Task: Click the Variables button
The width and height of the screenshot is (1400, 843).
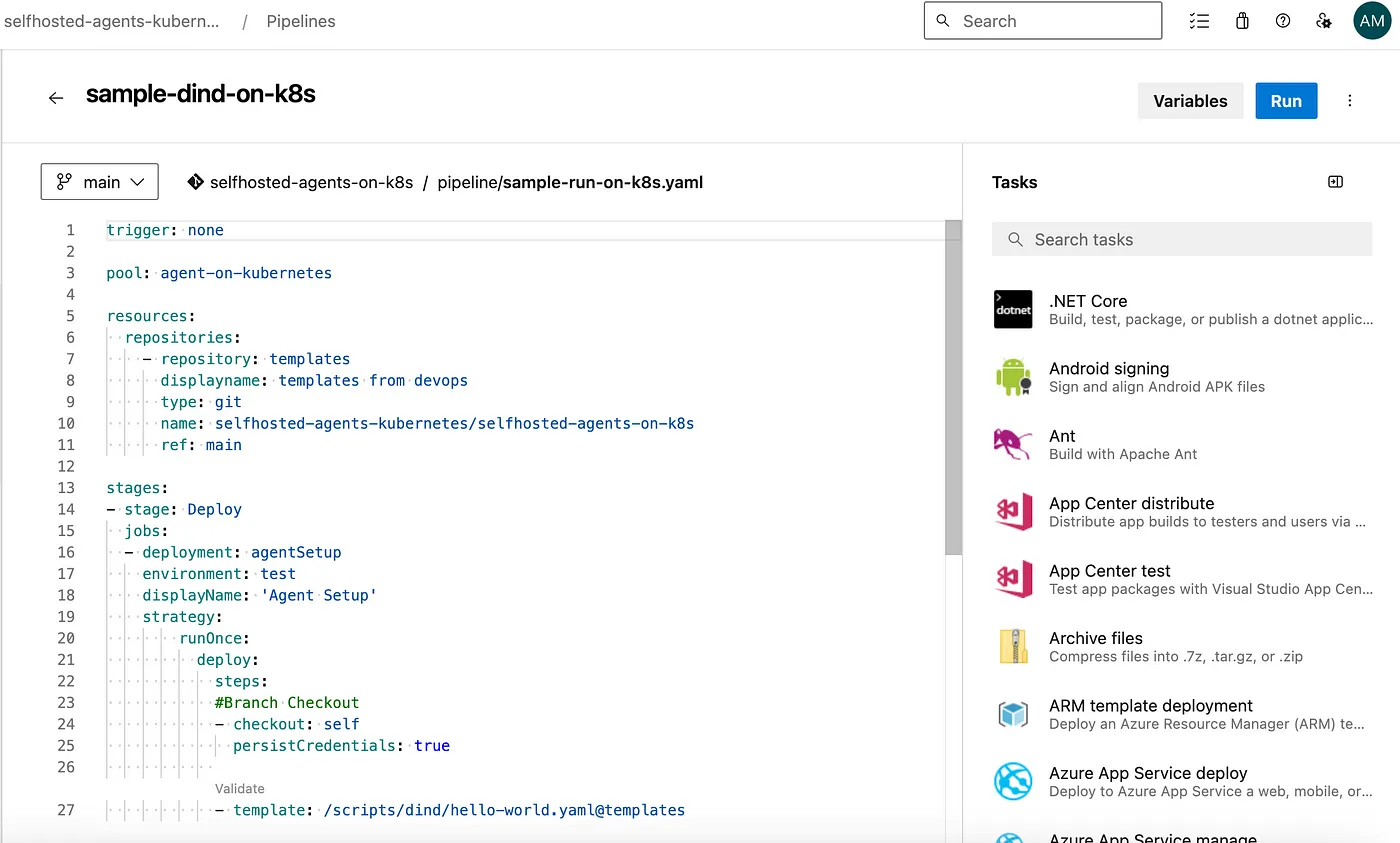Action: coord(1190,101)
